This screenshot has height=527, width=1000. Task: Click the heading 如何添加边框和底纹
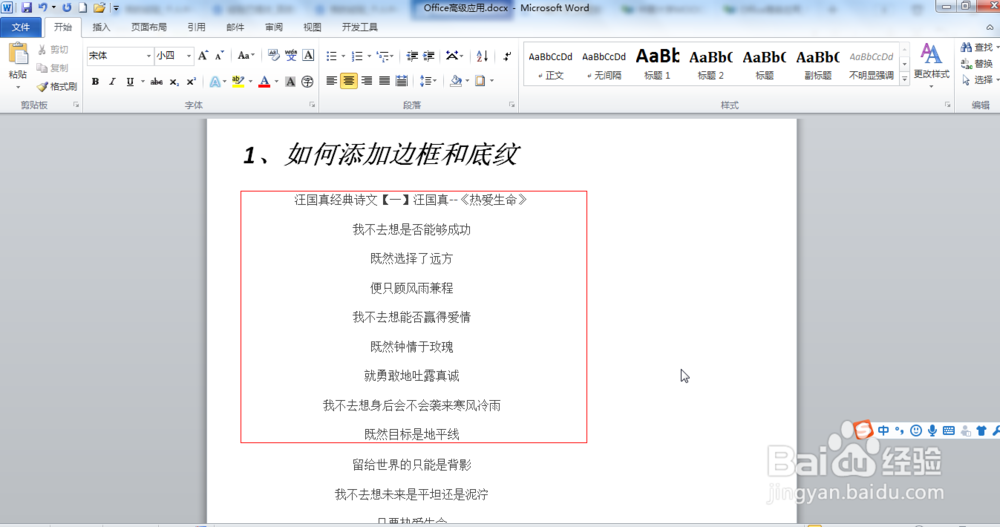tap(402, 154)
